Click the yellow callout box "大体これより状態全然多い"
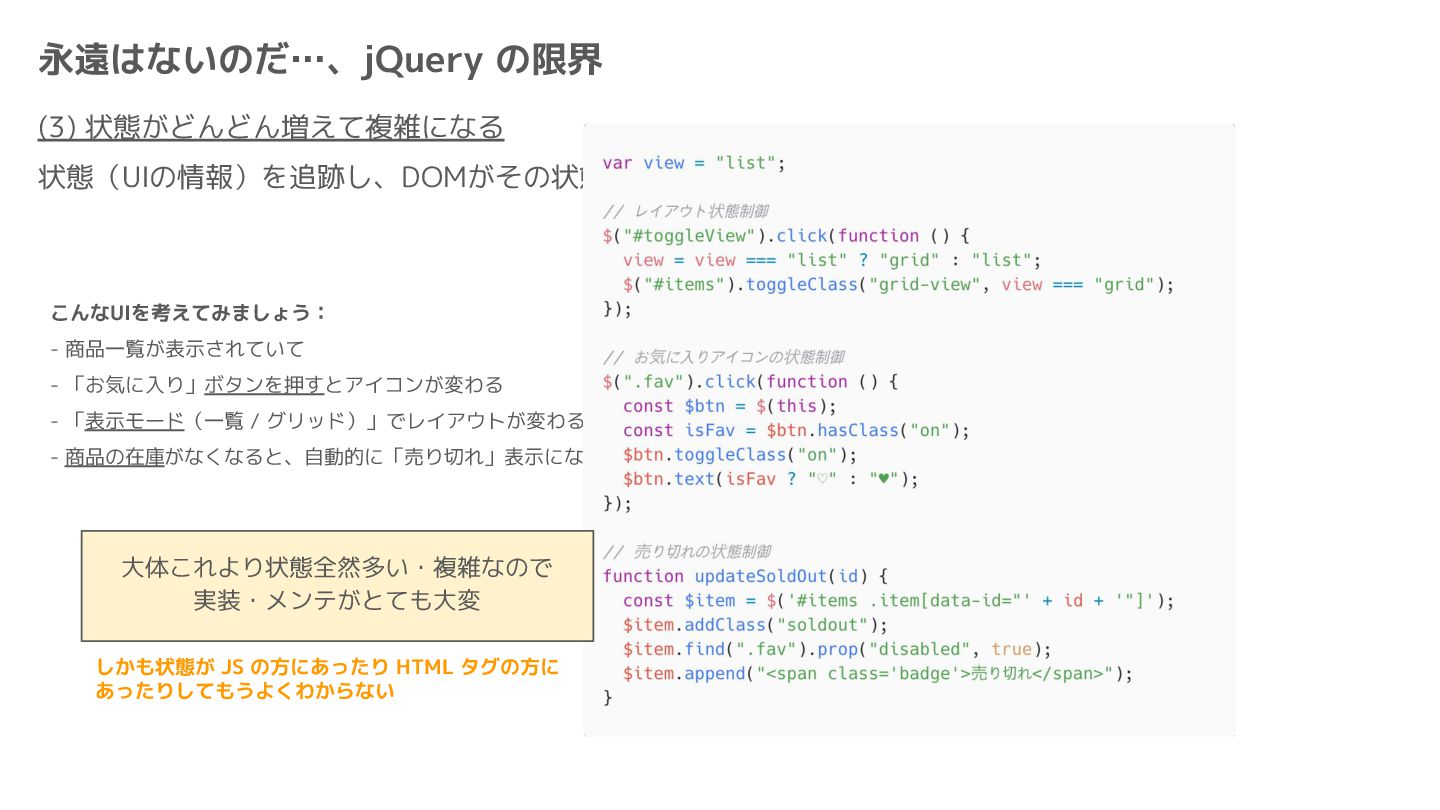Image resolution: width=1440 pixels, height=810 pixels. point(337,585)
